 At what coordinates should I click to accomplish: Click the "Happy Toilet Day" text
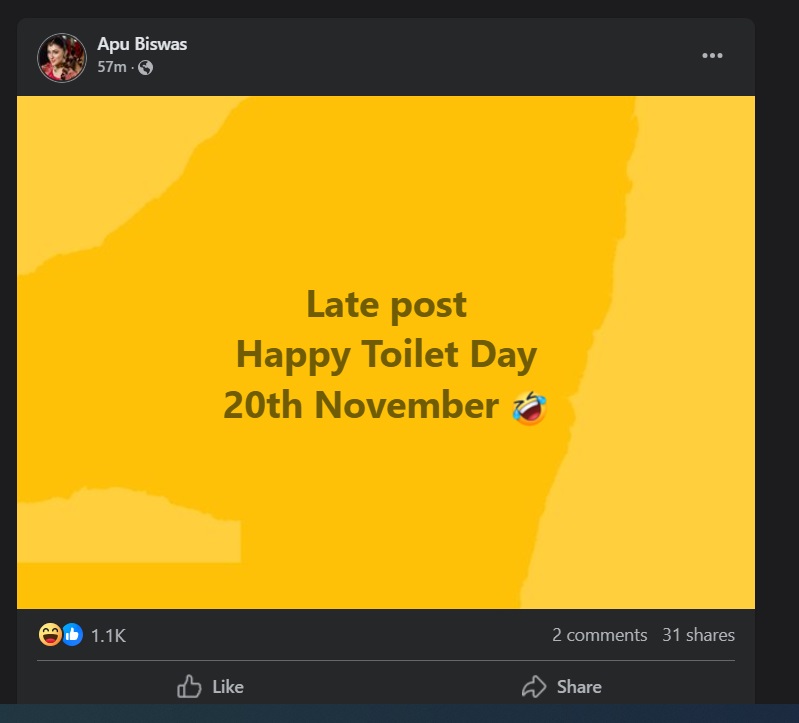[386, 355]
